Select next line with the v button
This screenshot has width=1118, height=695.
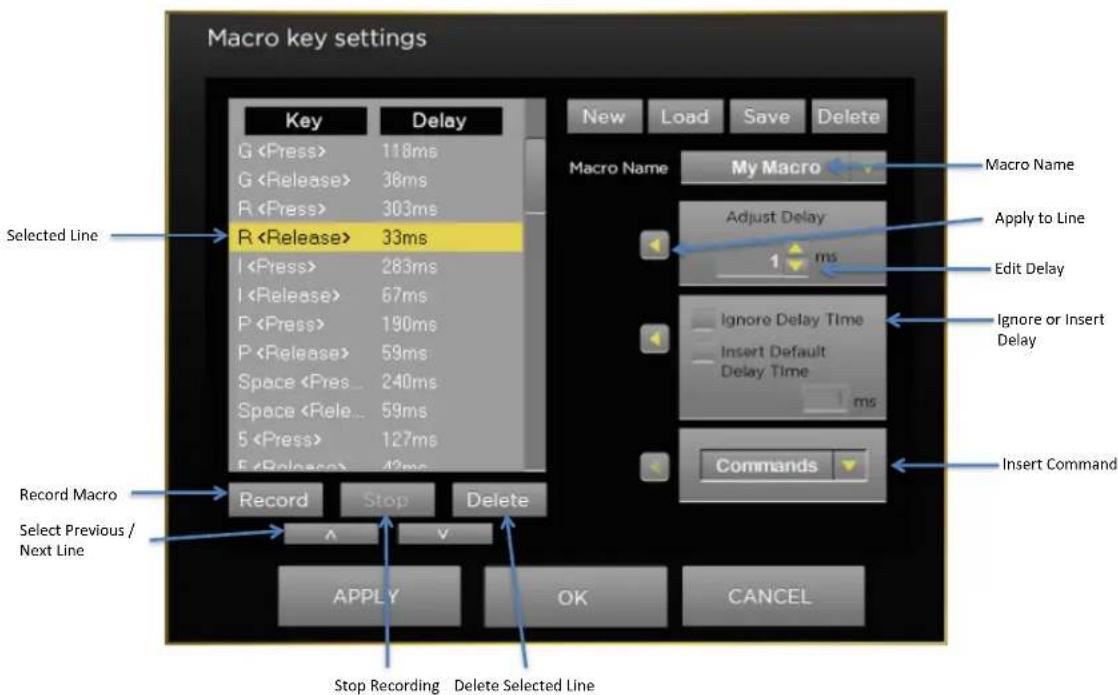click(x=444, y=534)
